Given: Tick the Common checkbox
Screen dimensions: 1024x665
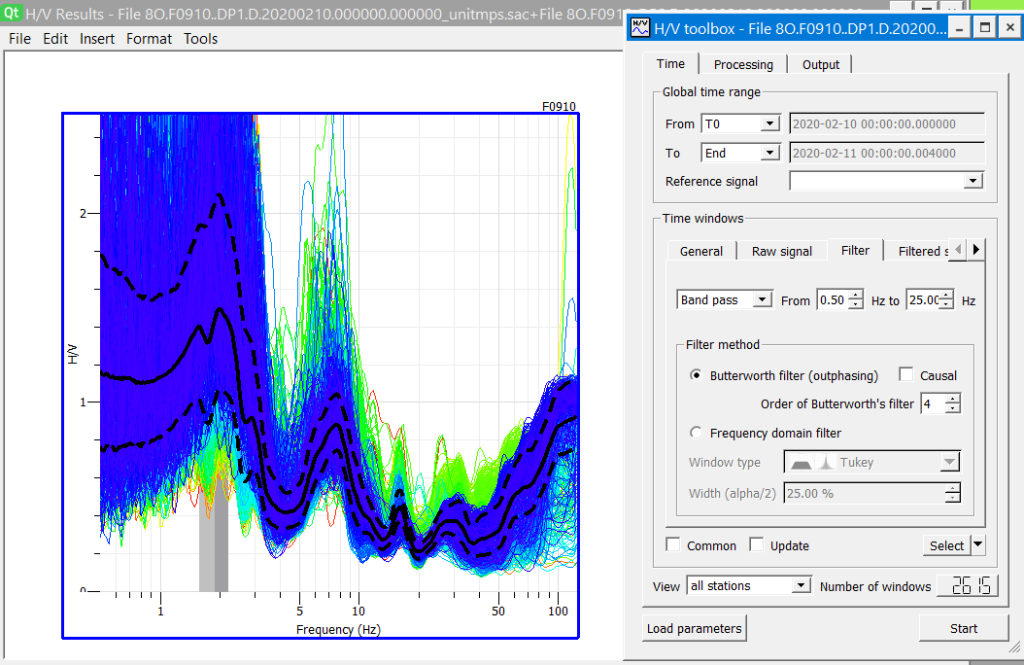Looking at the screenshot, I should (674, 545).
